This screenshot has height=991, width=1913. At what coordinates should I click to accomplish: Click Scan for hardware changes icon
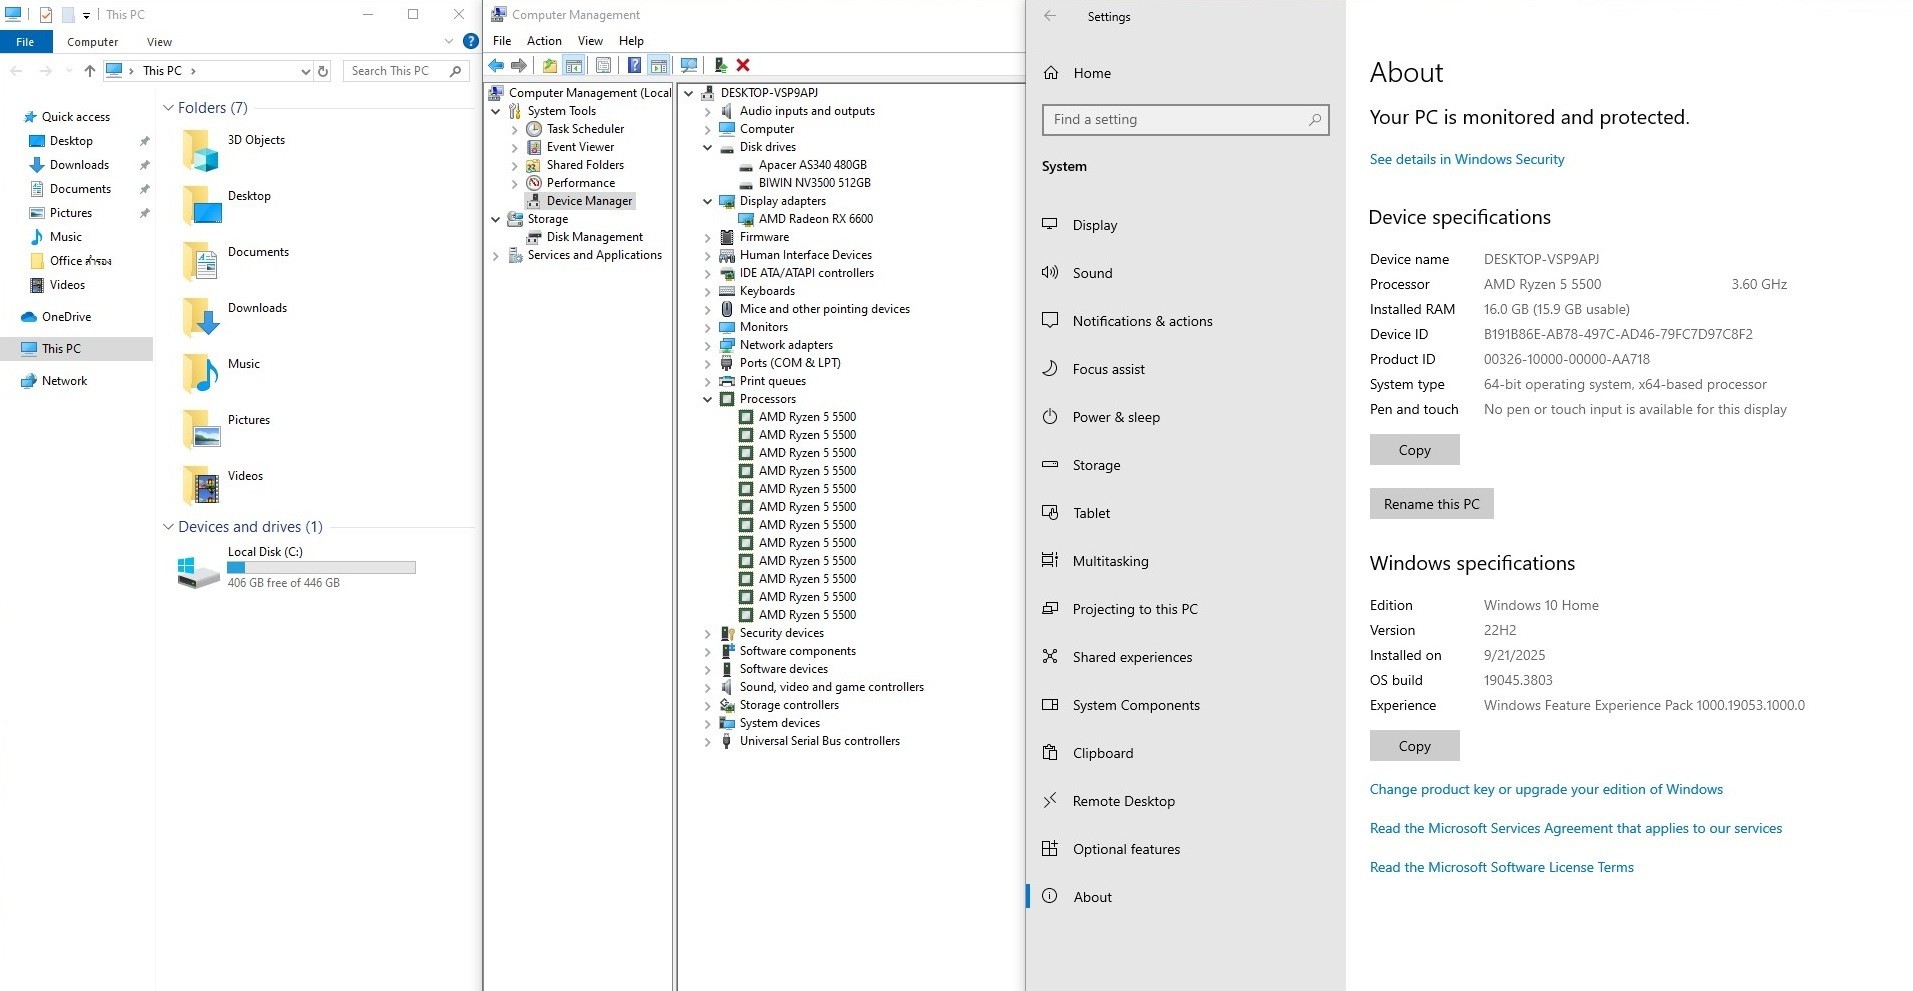pos(689,65)
